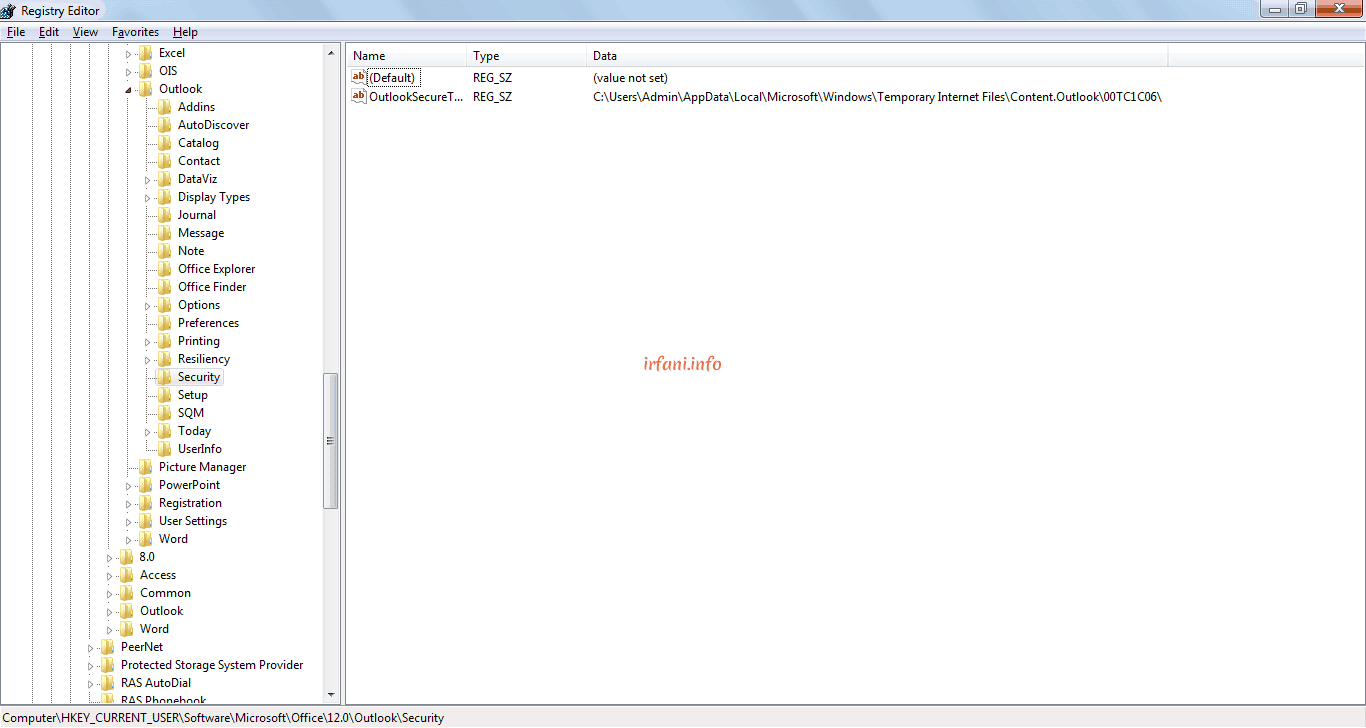Expand the Printing key
This screenshot has width=1366, height=728.
click(x=148, y=341)
